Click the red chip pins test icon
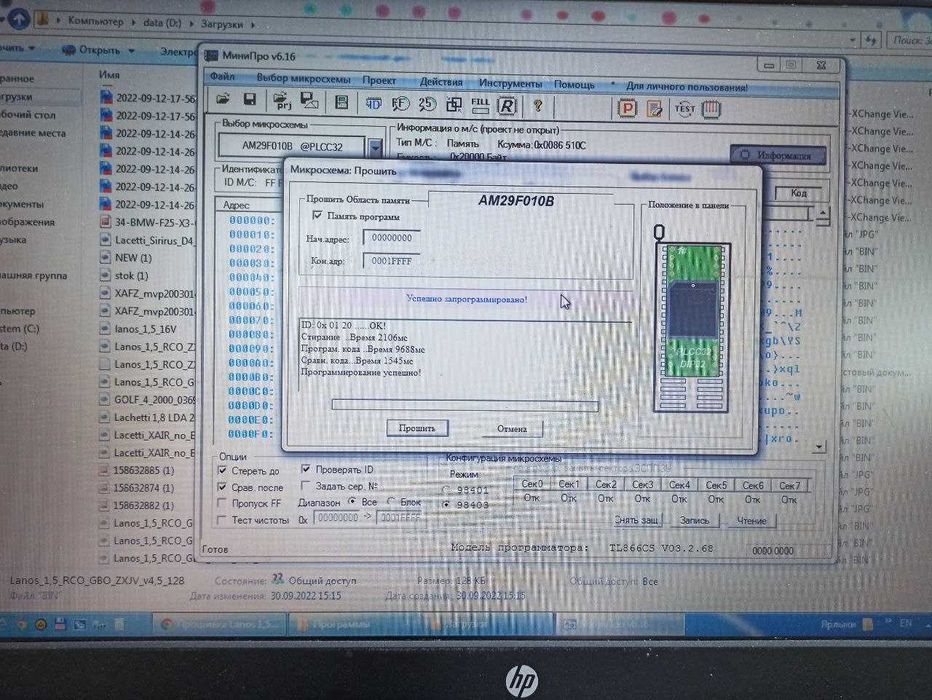The height and width of the screenshot is (700, 932). tap(711, 109)
